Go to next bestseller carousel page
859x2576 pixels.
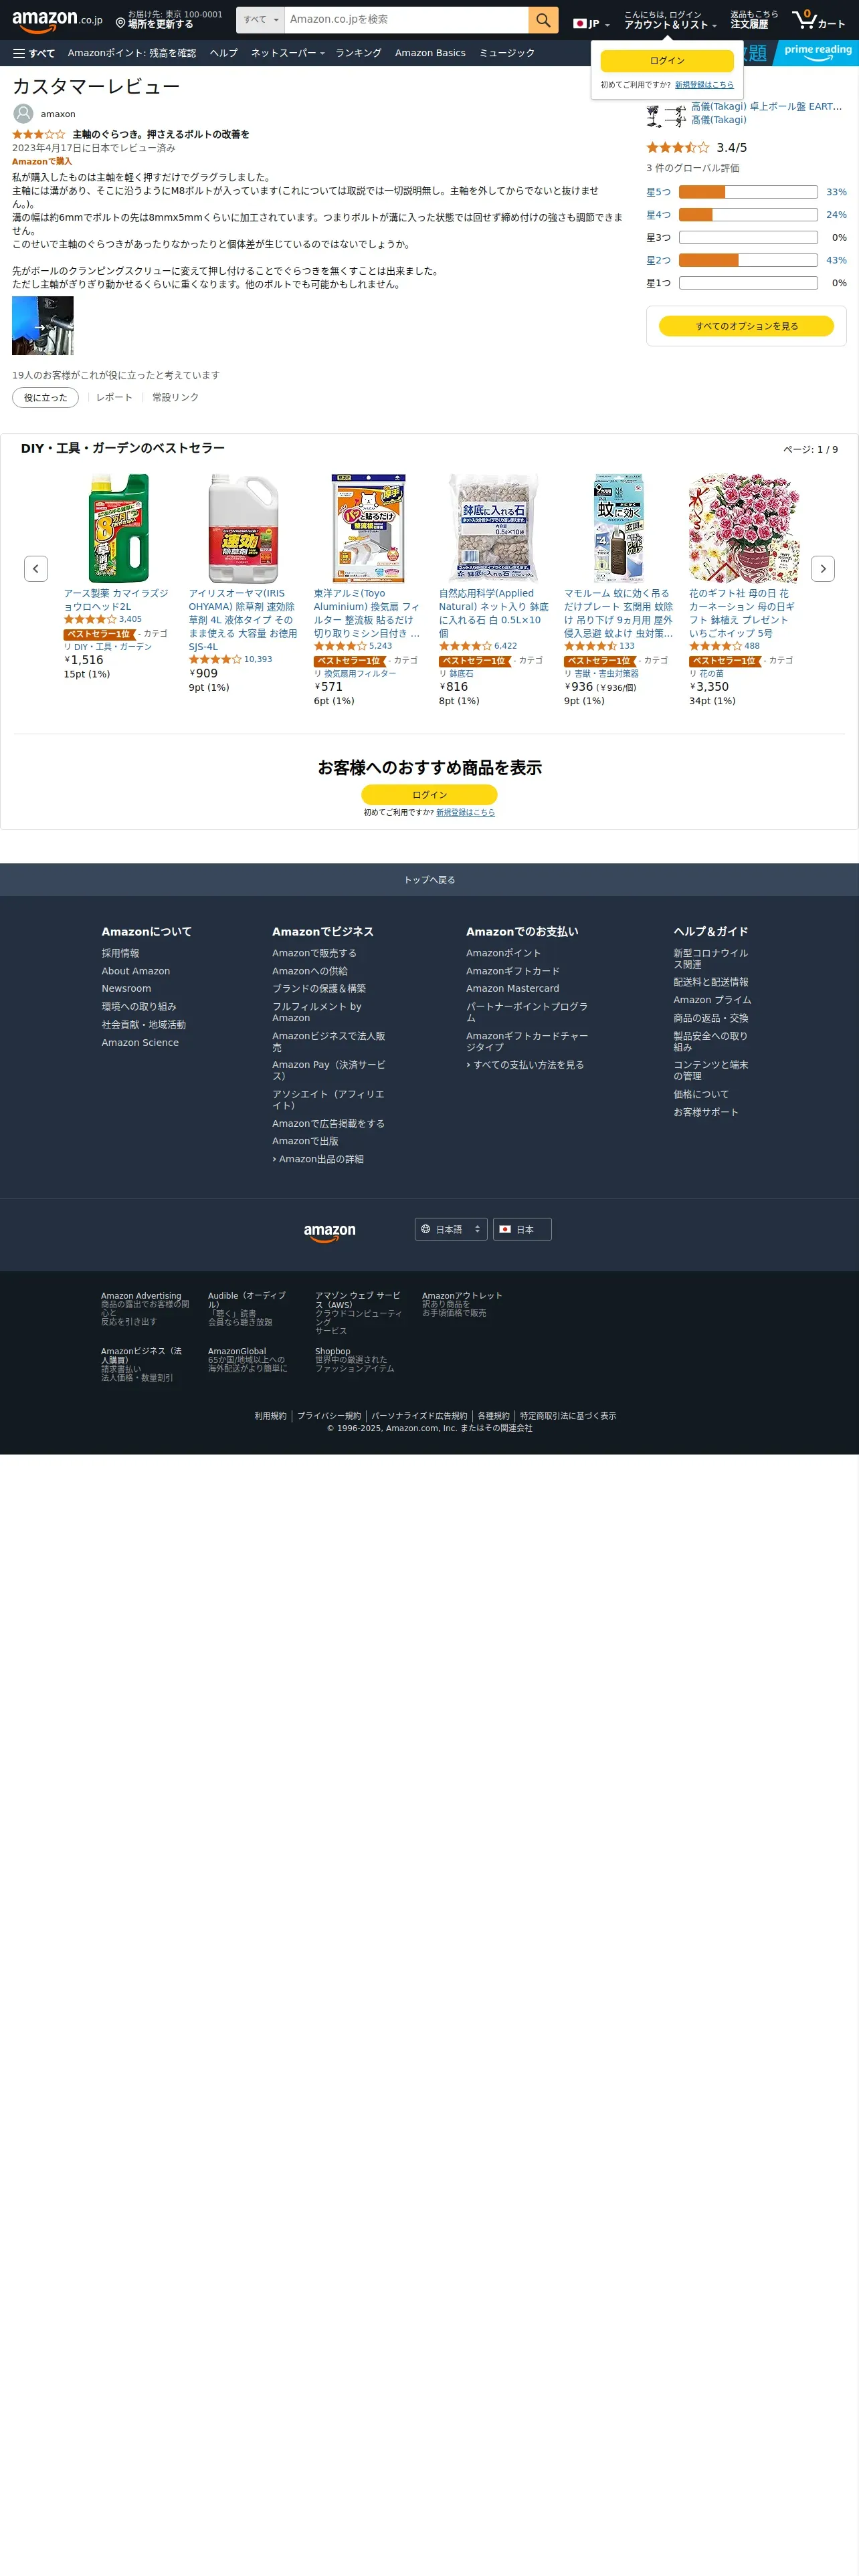822,568
